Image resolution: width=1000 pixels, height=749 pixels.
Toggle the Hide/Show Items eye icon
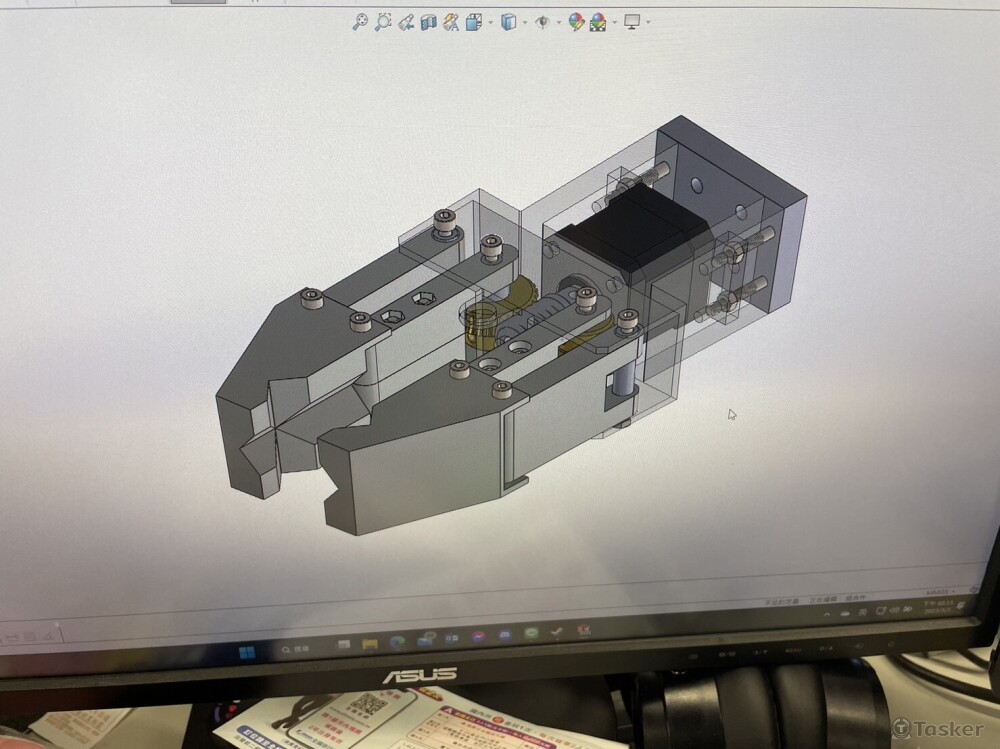click(x=542, y=22)
